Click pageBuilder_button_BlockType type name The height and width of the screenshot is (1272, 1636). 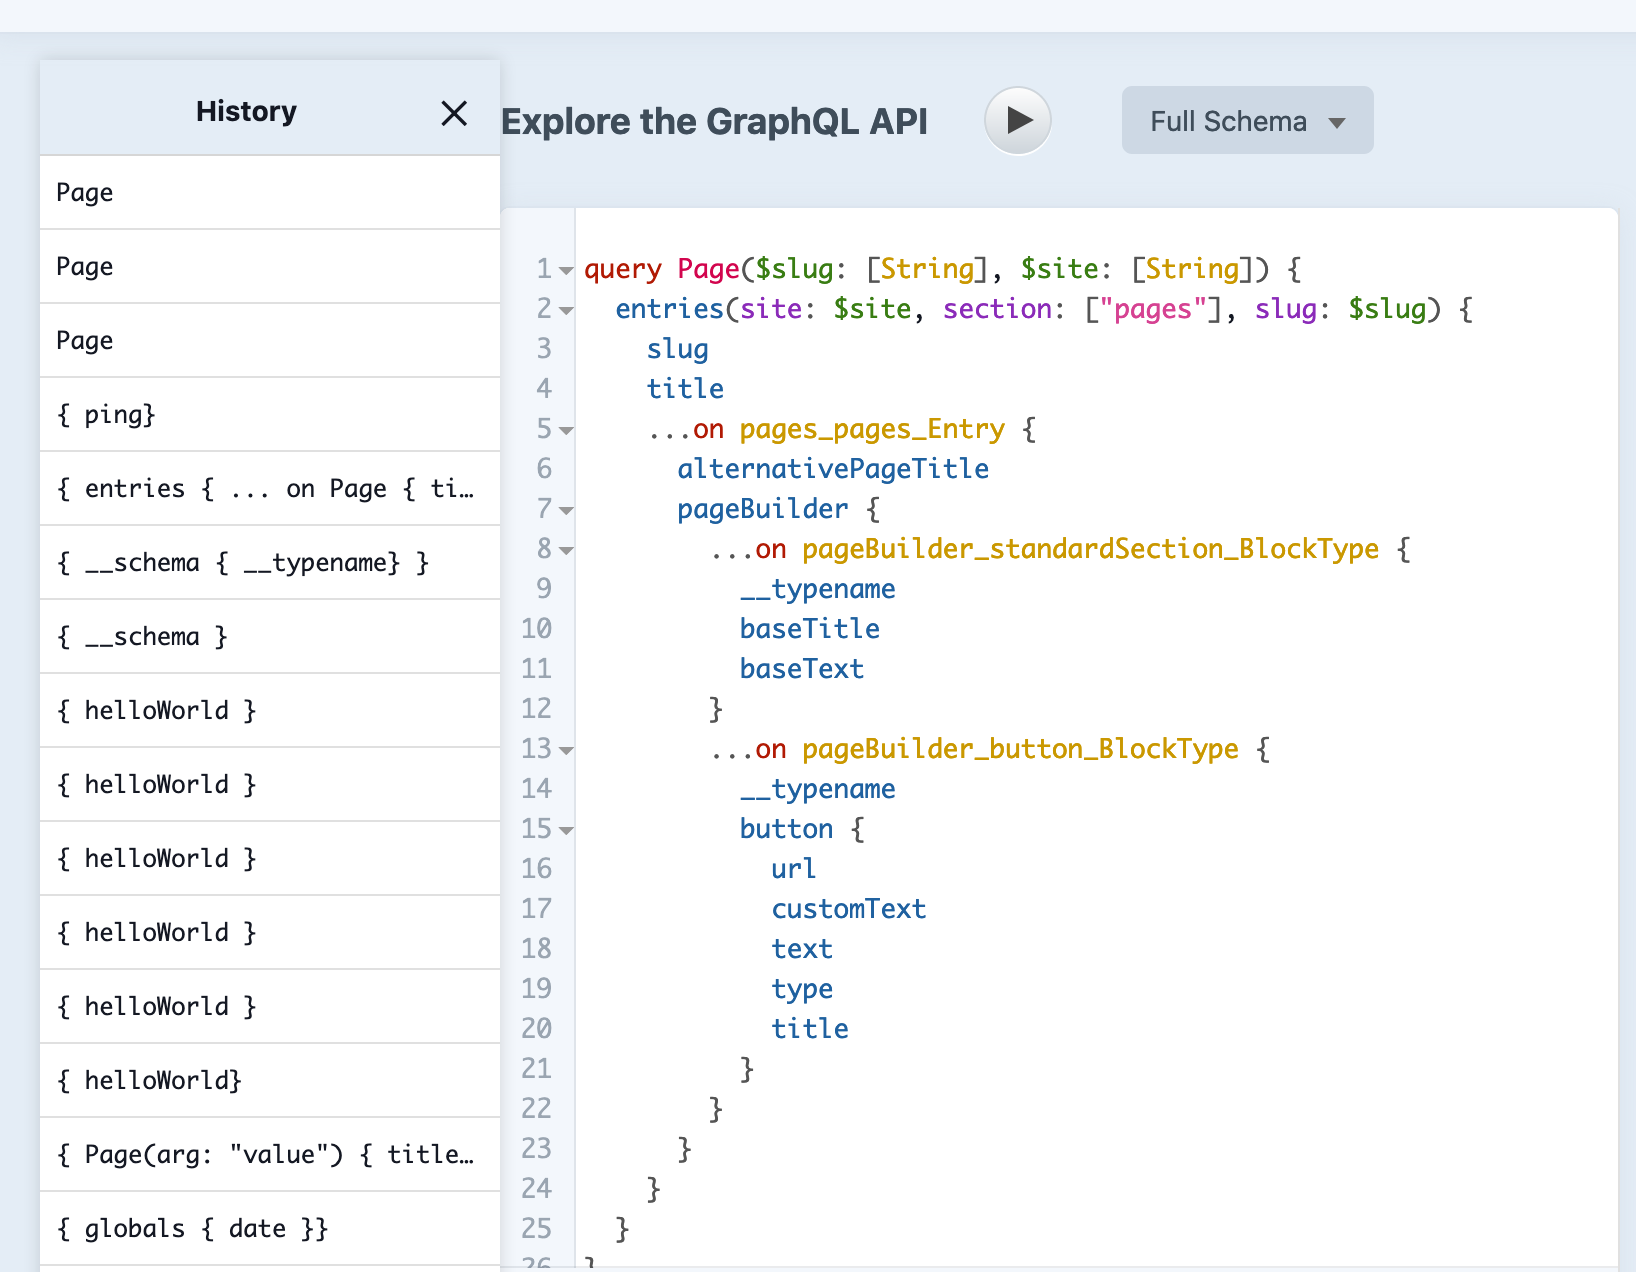tap(1020, 749)
